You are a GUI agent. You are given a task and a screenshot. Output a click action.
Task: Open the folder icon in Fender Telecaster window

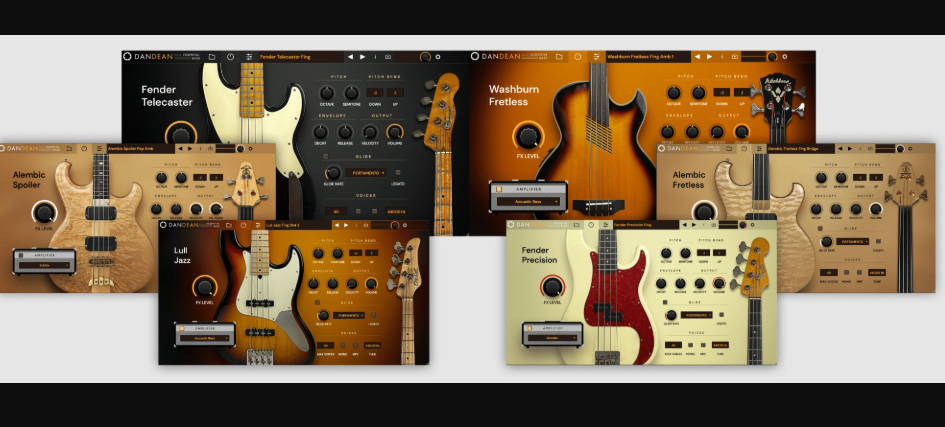[212, 57]
